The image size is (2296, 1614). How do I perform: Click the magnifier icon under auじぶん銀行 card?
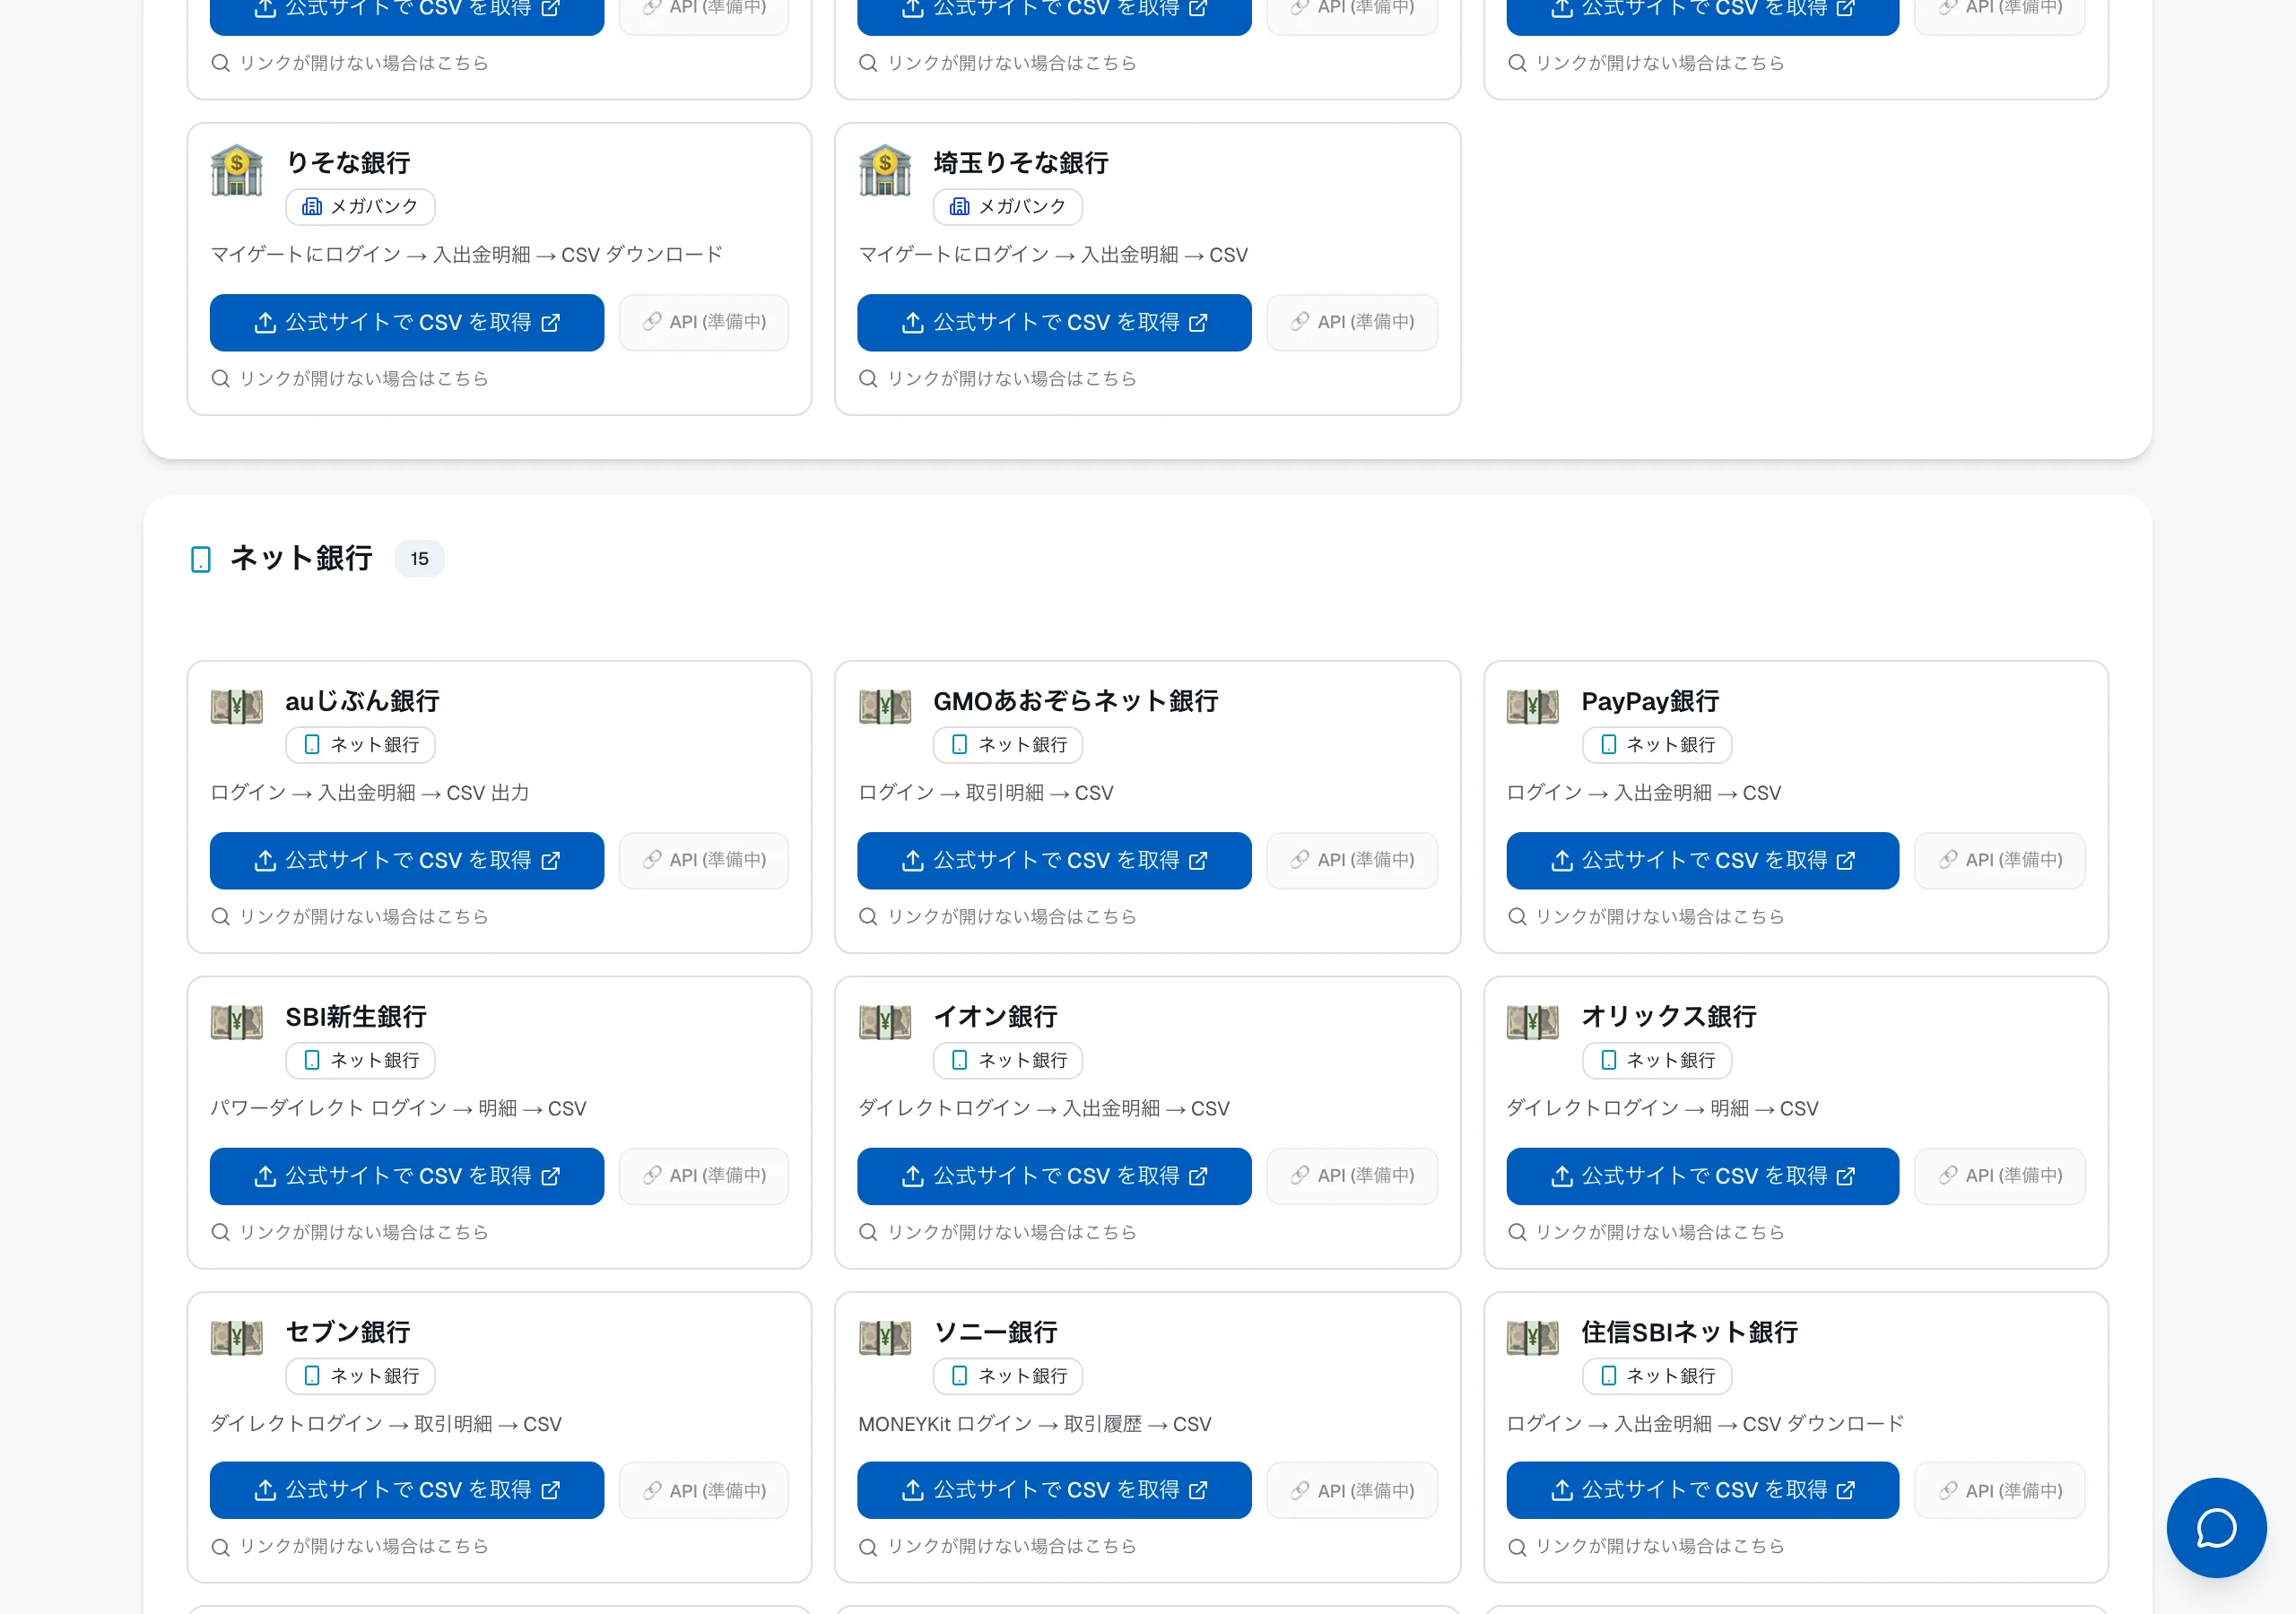coord(221,916)
